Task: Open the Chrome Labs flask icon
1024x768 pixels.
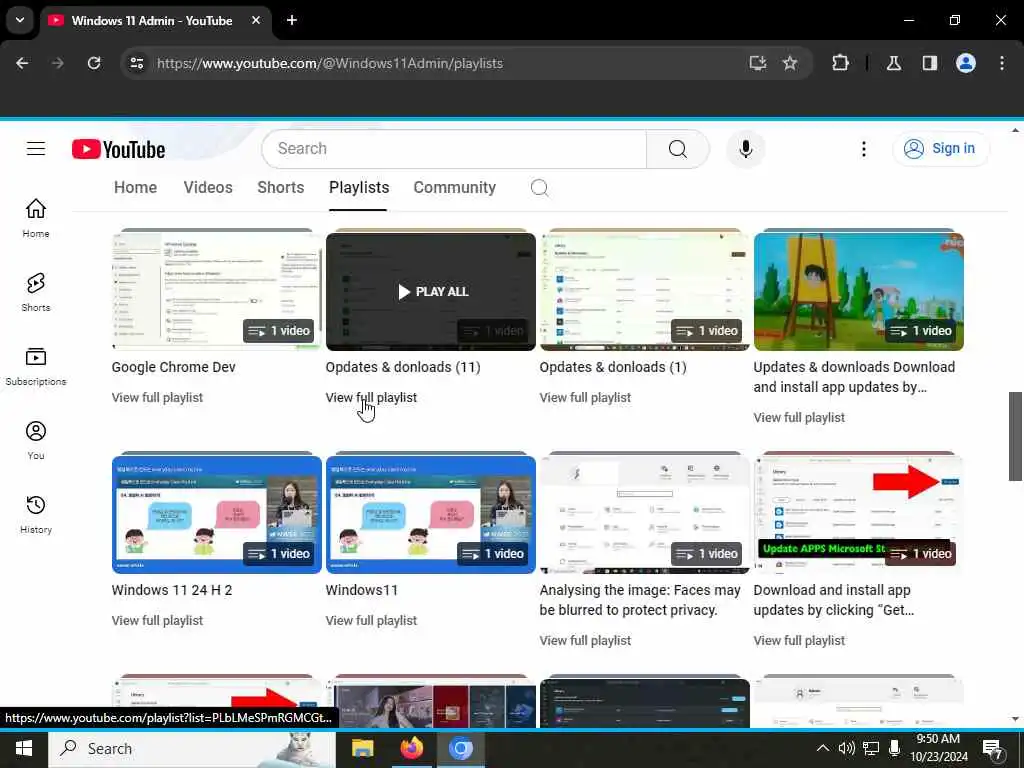Action: click(x=894, y=63)
